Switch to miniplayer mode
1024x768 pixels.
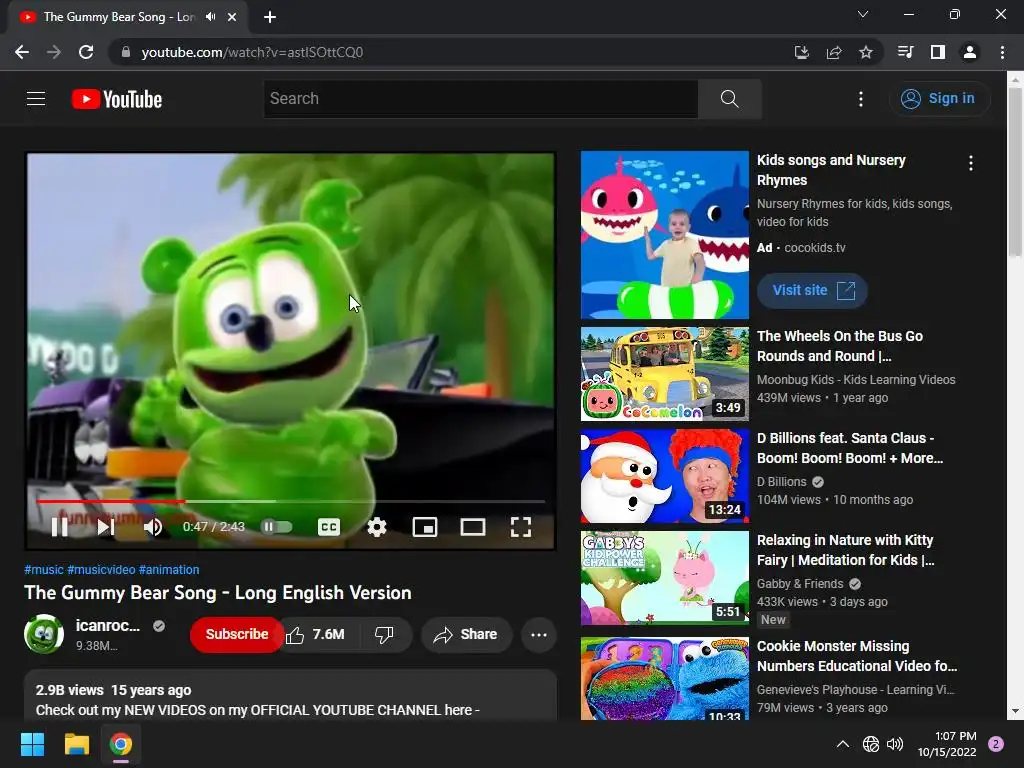click(x=424, y=527)
